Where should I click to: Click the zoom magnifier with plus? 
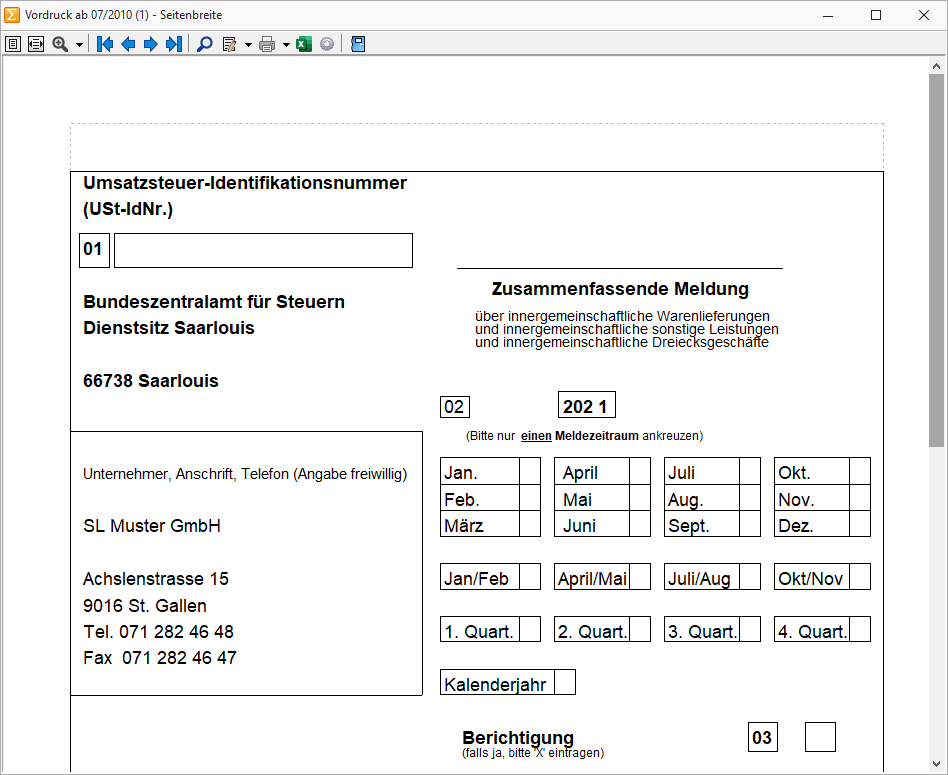[x=60, y=44]
